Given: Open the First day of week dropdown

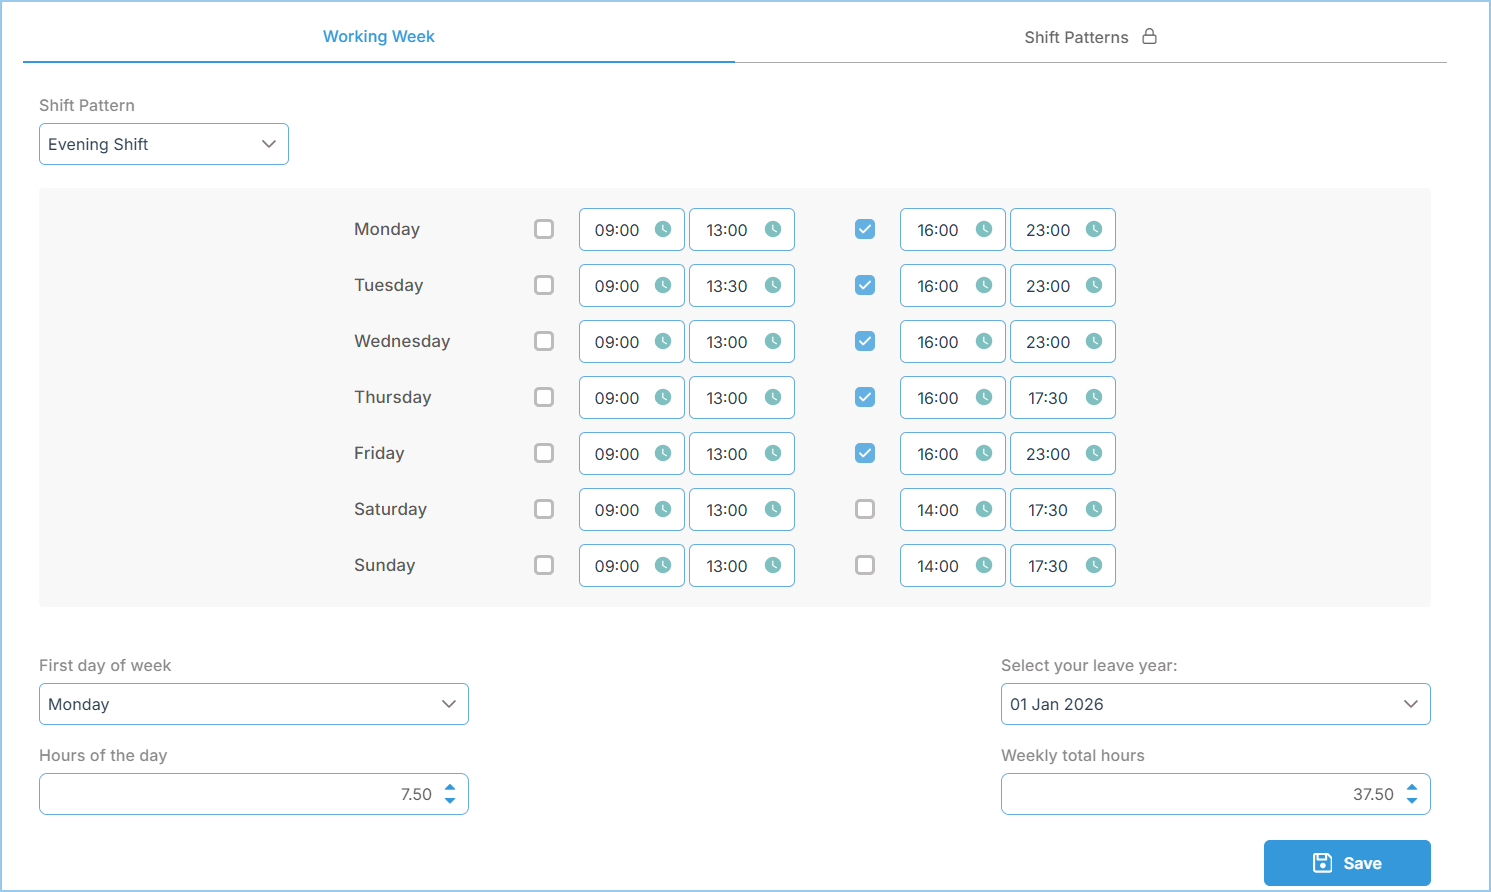Looking at the screenshot, I should pyautogui.click(x=254, y=704).
